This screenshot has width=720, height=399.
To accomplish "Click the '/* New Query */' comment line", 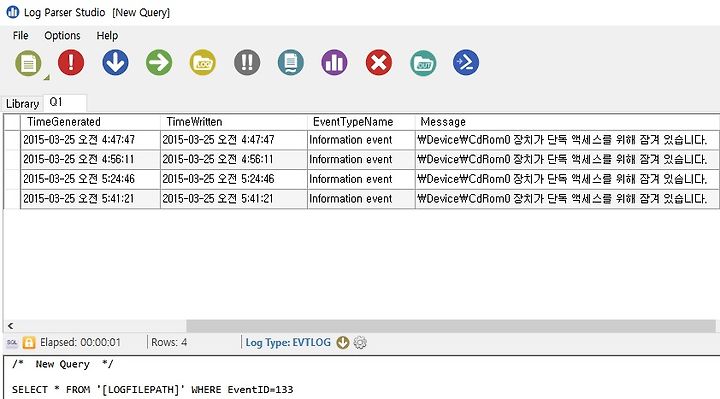I will (x=62, y=364).
